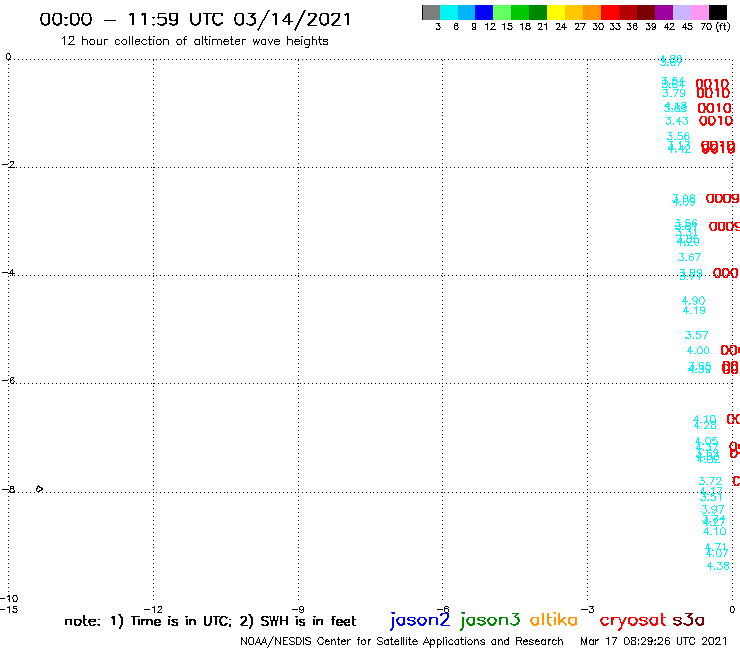This screenshot has height=650, width=740.
Task: Click the wave height value "3.43"
Action: point(677,121)
